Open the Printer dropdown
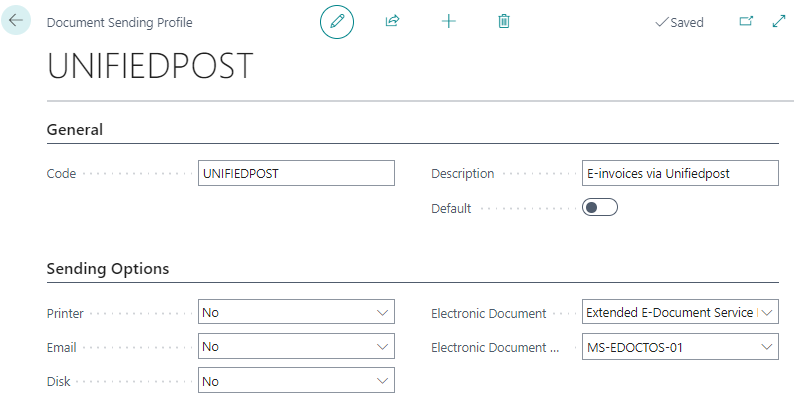Screen dimensions: 794x412 point(296,313)
